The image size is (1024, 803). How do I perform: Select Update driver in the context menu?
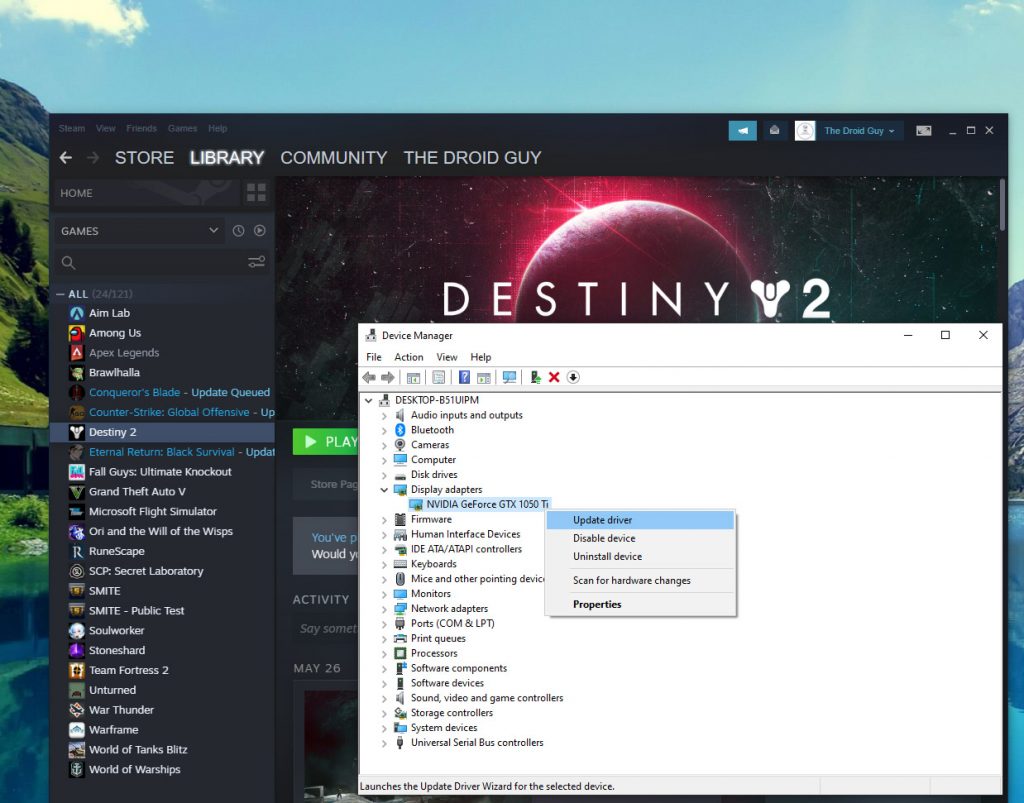(x=641, y=520)
